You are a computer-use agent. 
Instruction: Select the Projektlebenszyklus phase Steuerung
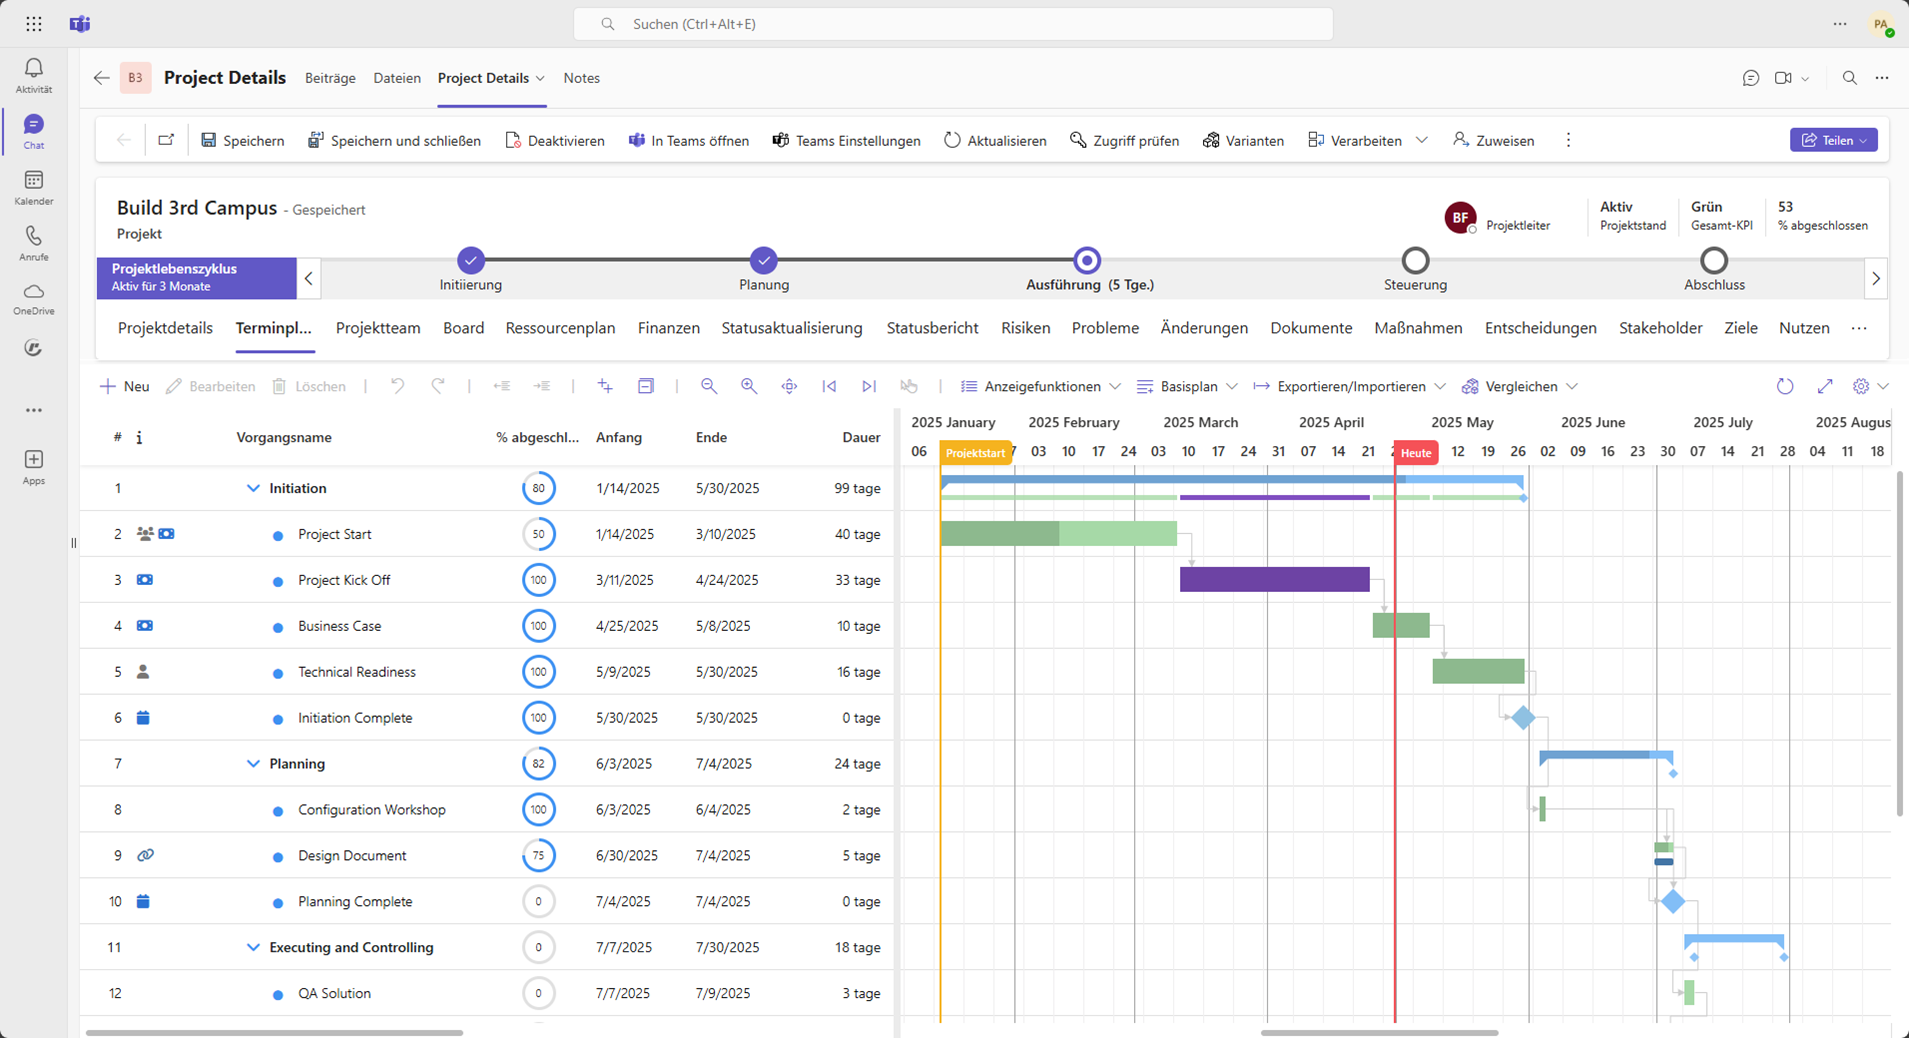click(1414, 262)
